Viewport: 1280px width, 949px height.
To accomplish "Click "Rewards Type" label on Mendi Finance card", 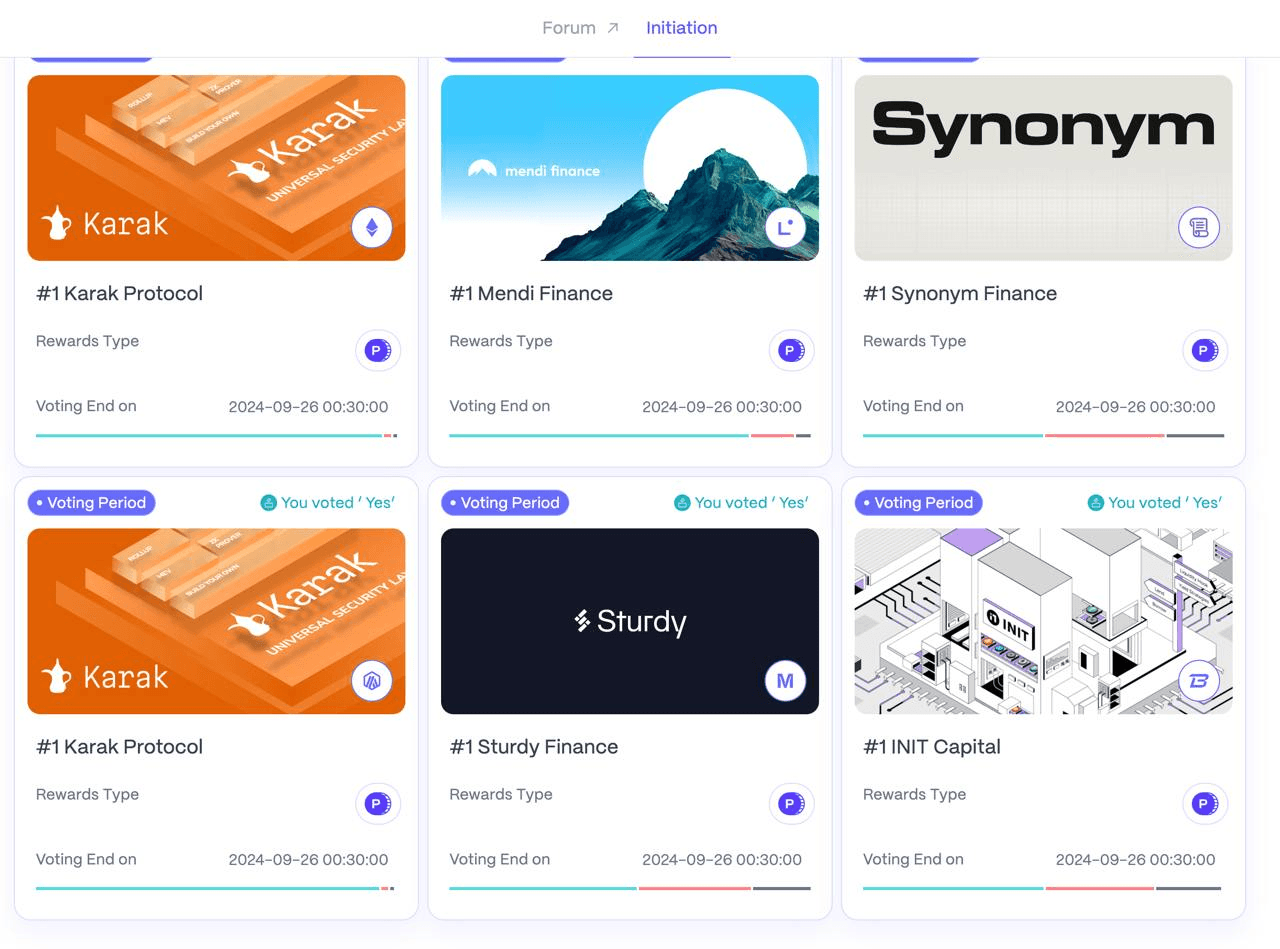I will tap(501, 341).
